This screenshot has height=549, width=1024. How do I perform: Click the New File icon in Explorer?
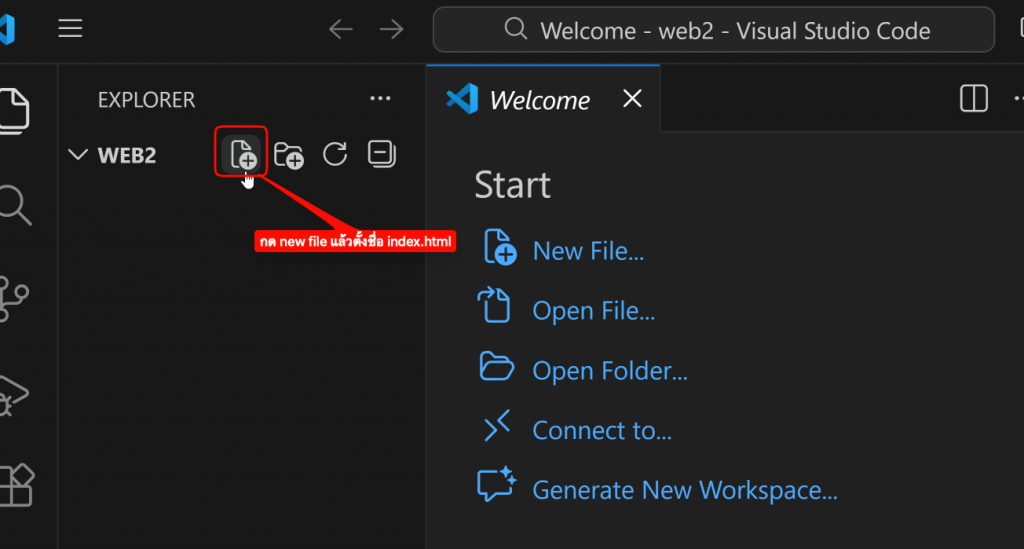point(243,154)
